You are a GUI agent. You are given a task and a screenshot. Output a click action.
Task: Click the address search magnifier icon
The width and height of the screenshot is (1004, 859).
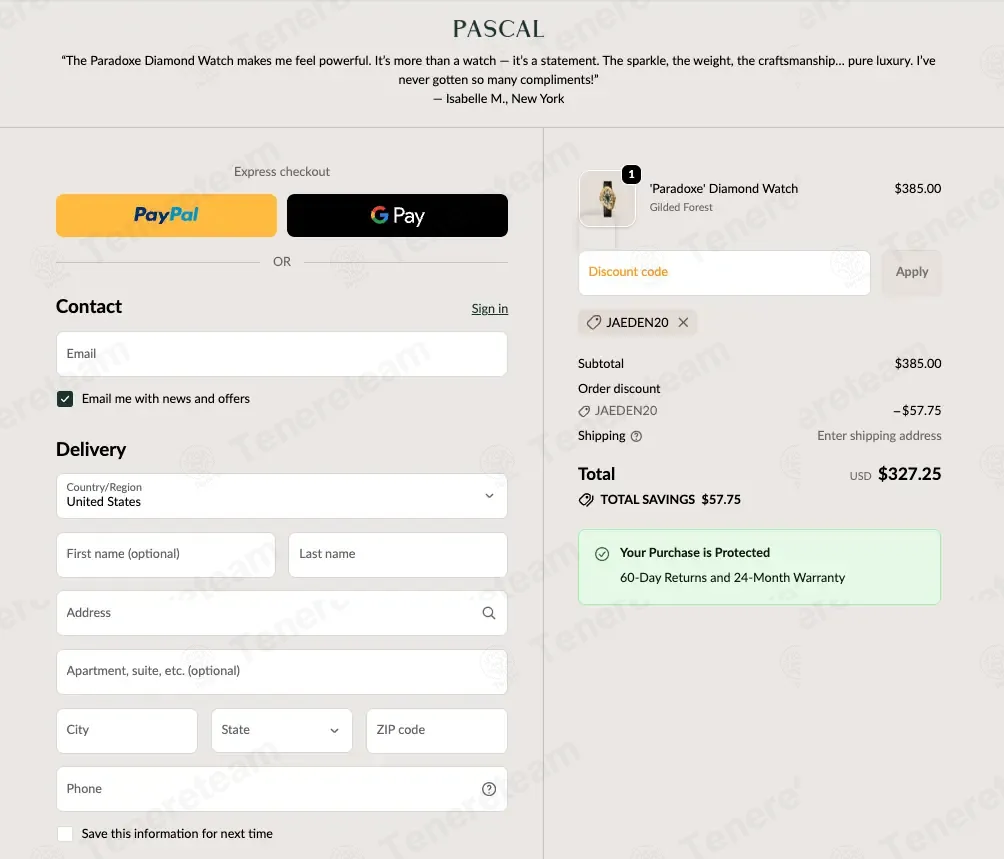click(x=489, y=613)
